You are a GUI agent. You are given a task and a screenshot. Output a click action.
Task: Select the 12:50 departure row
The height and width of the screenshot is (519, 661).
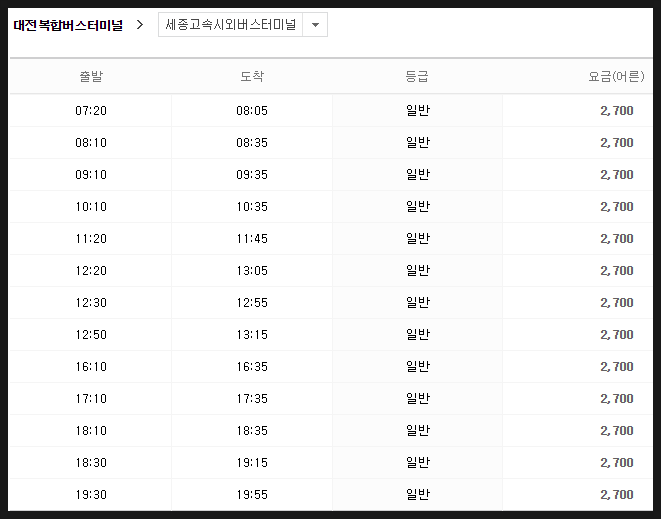click(331, 335)
